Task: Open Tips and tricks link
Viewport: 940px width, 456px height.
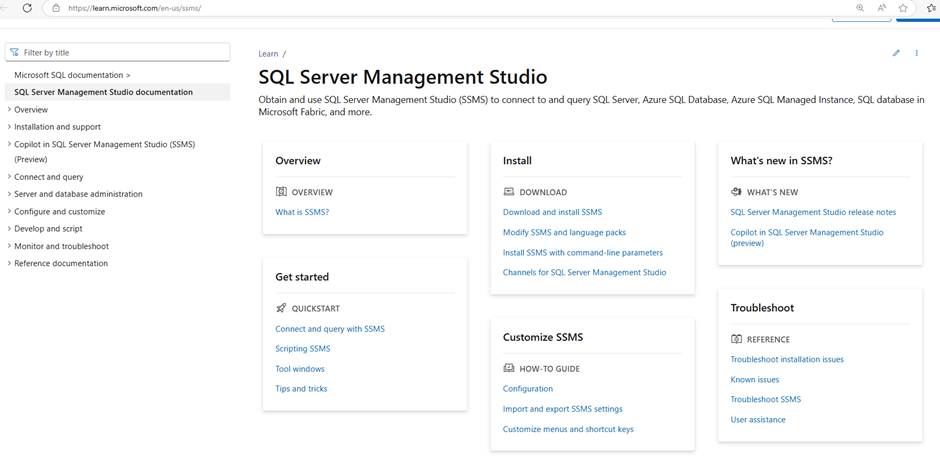Action: [x=301, y=388]
